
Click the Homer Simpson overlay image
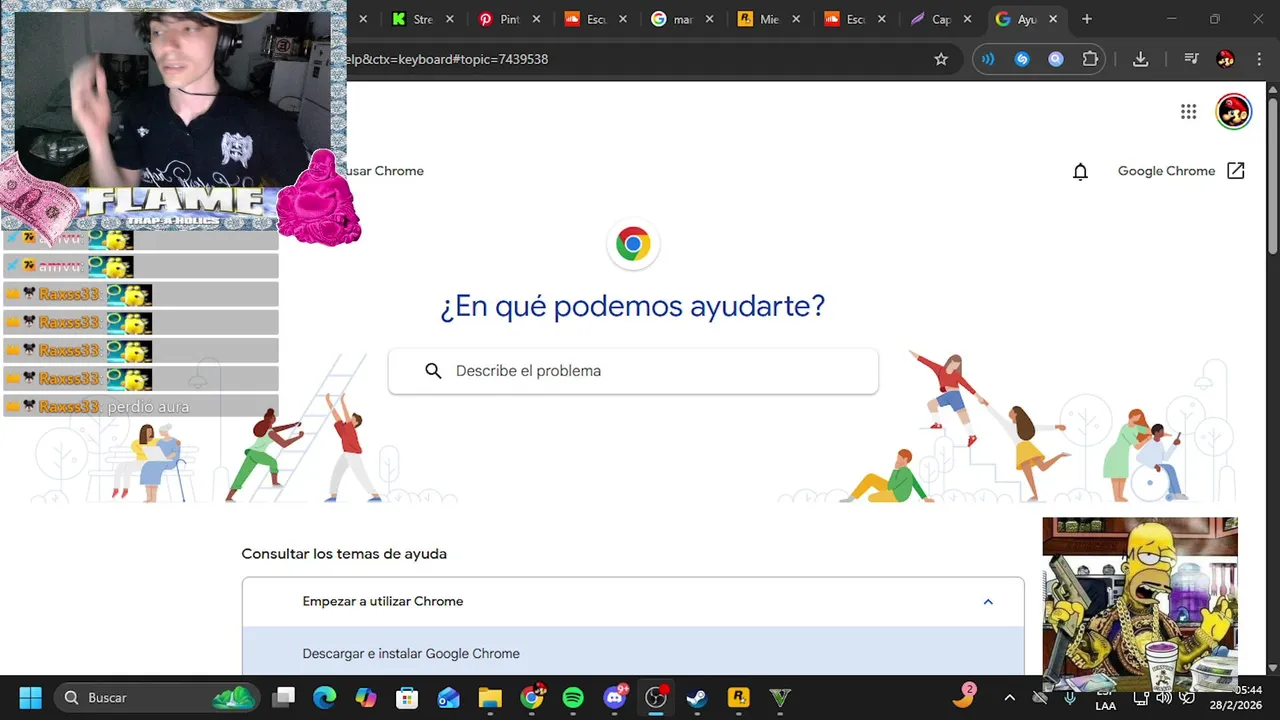click(1140, 605)
